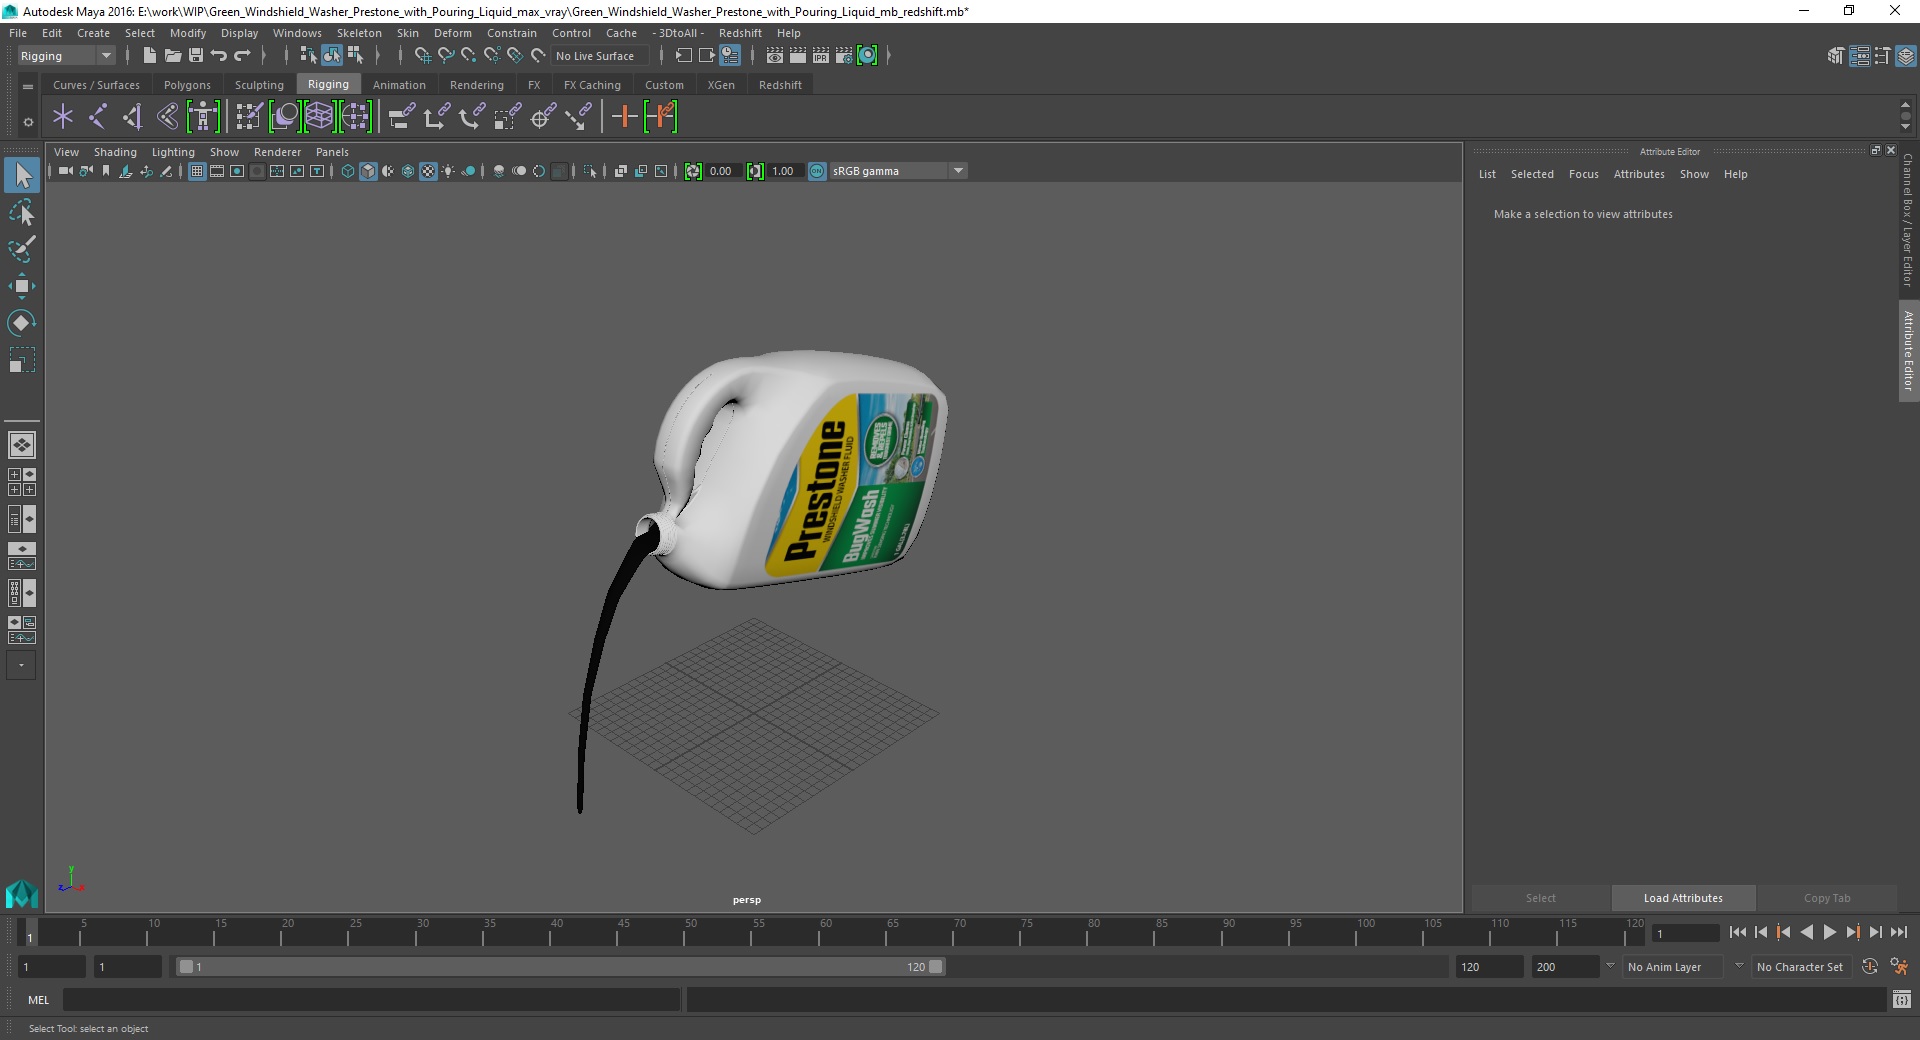Click the range slider handle at 120
The image size is (1920, 1040).
tap(936, 967)
